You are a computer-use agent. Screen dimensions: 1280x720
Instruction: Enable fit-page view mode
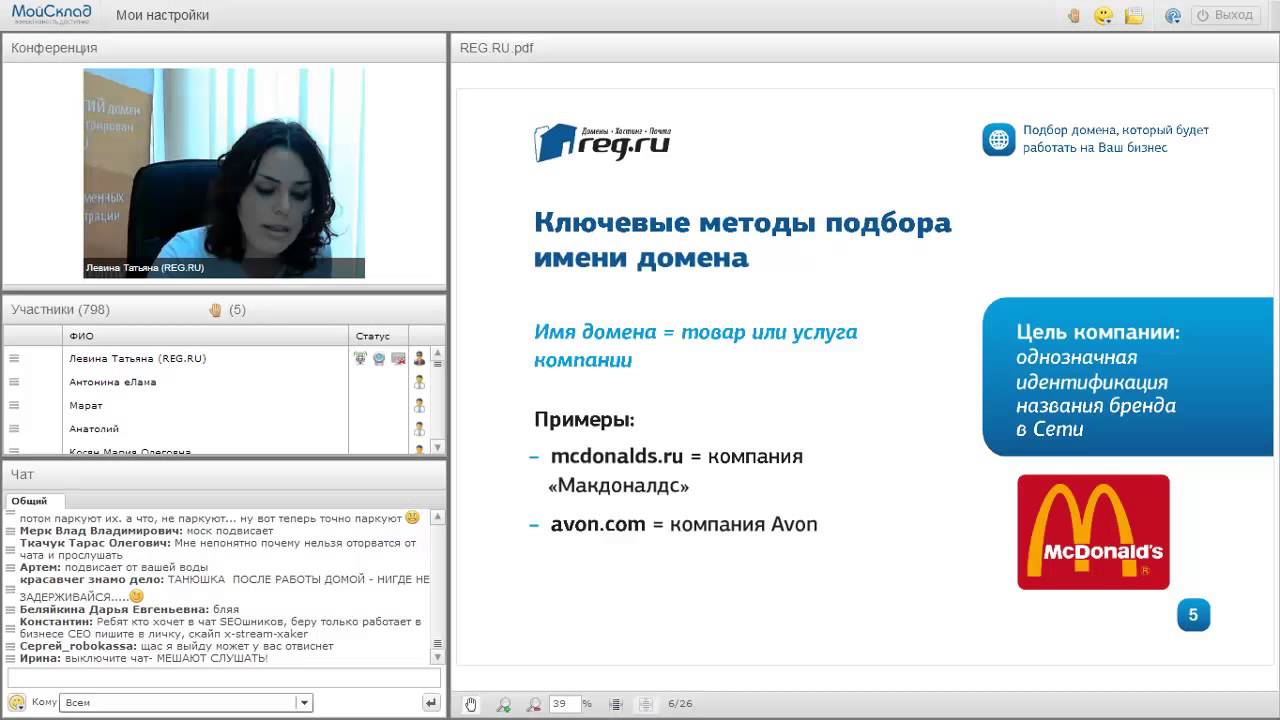point(646,704)
